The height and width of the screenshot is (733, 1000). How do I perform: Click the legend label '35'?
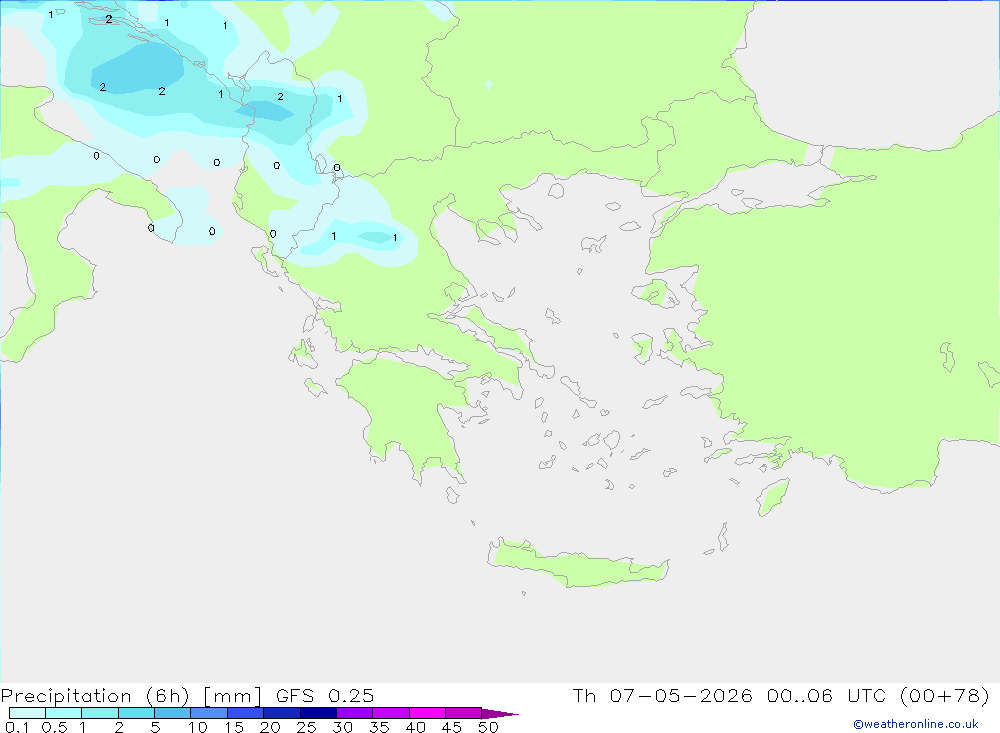click(379, 727)
